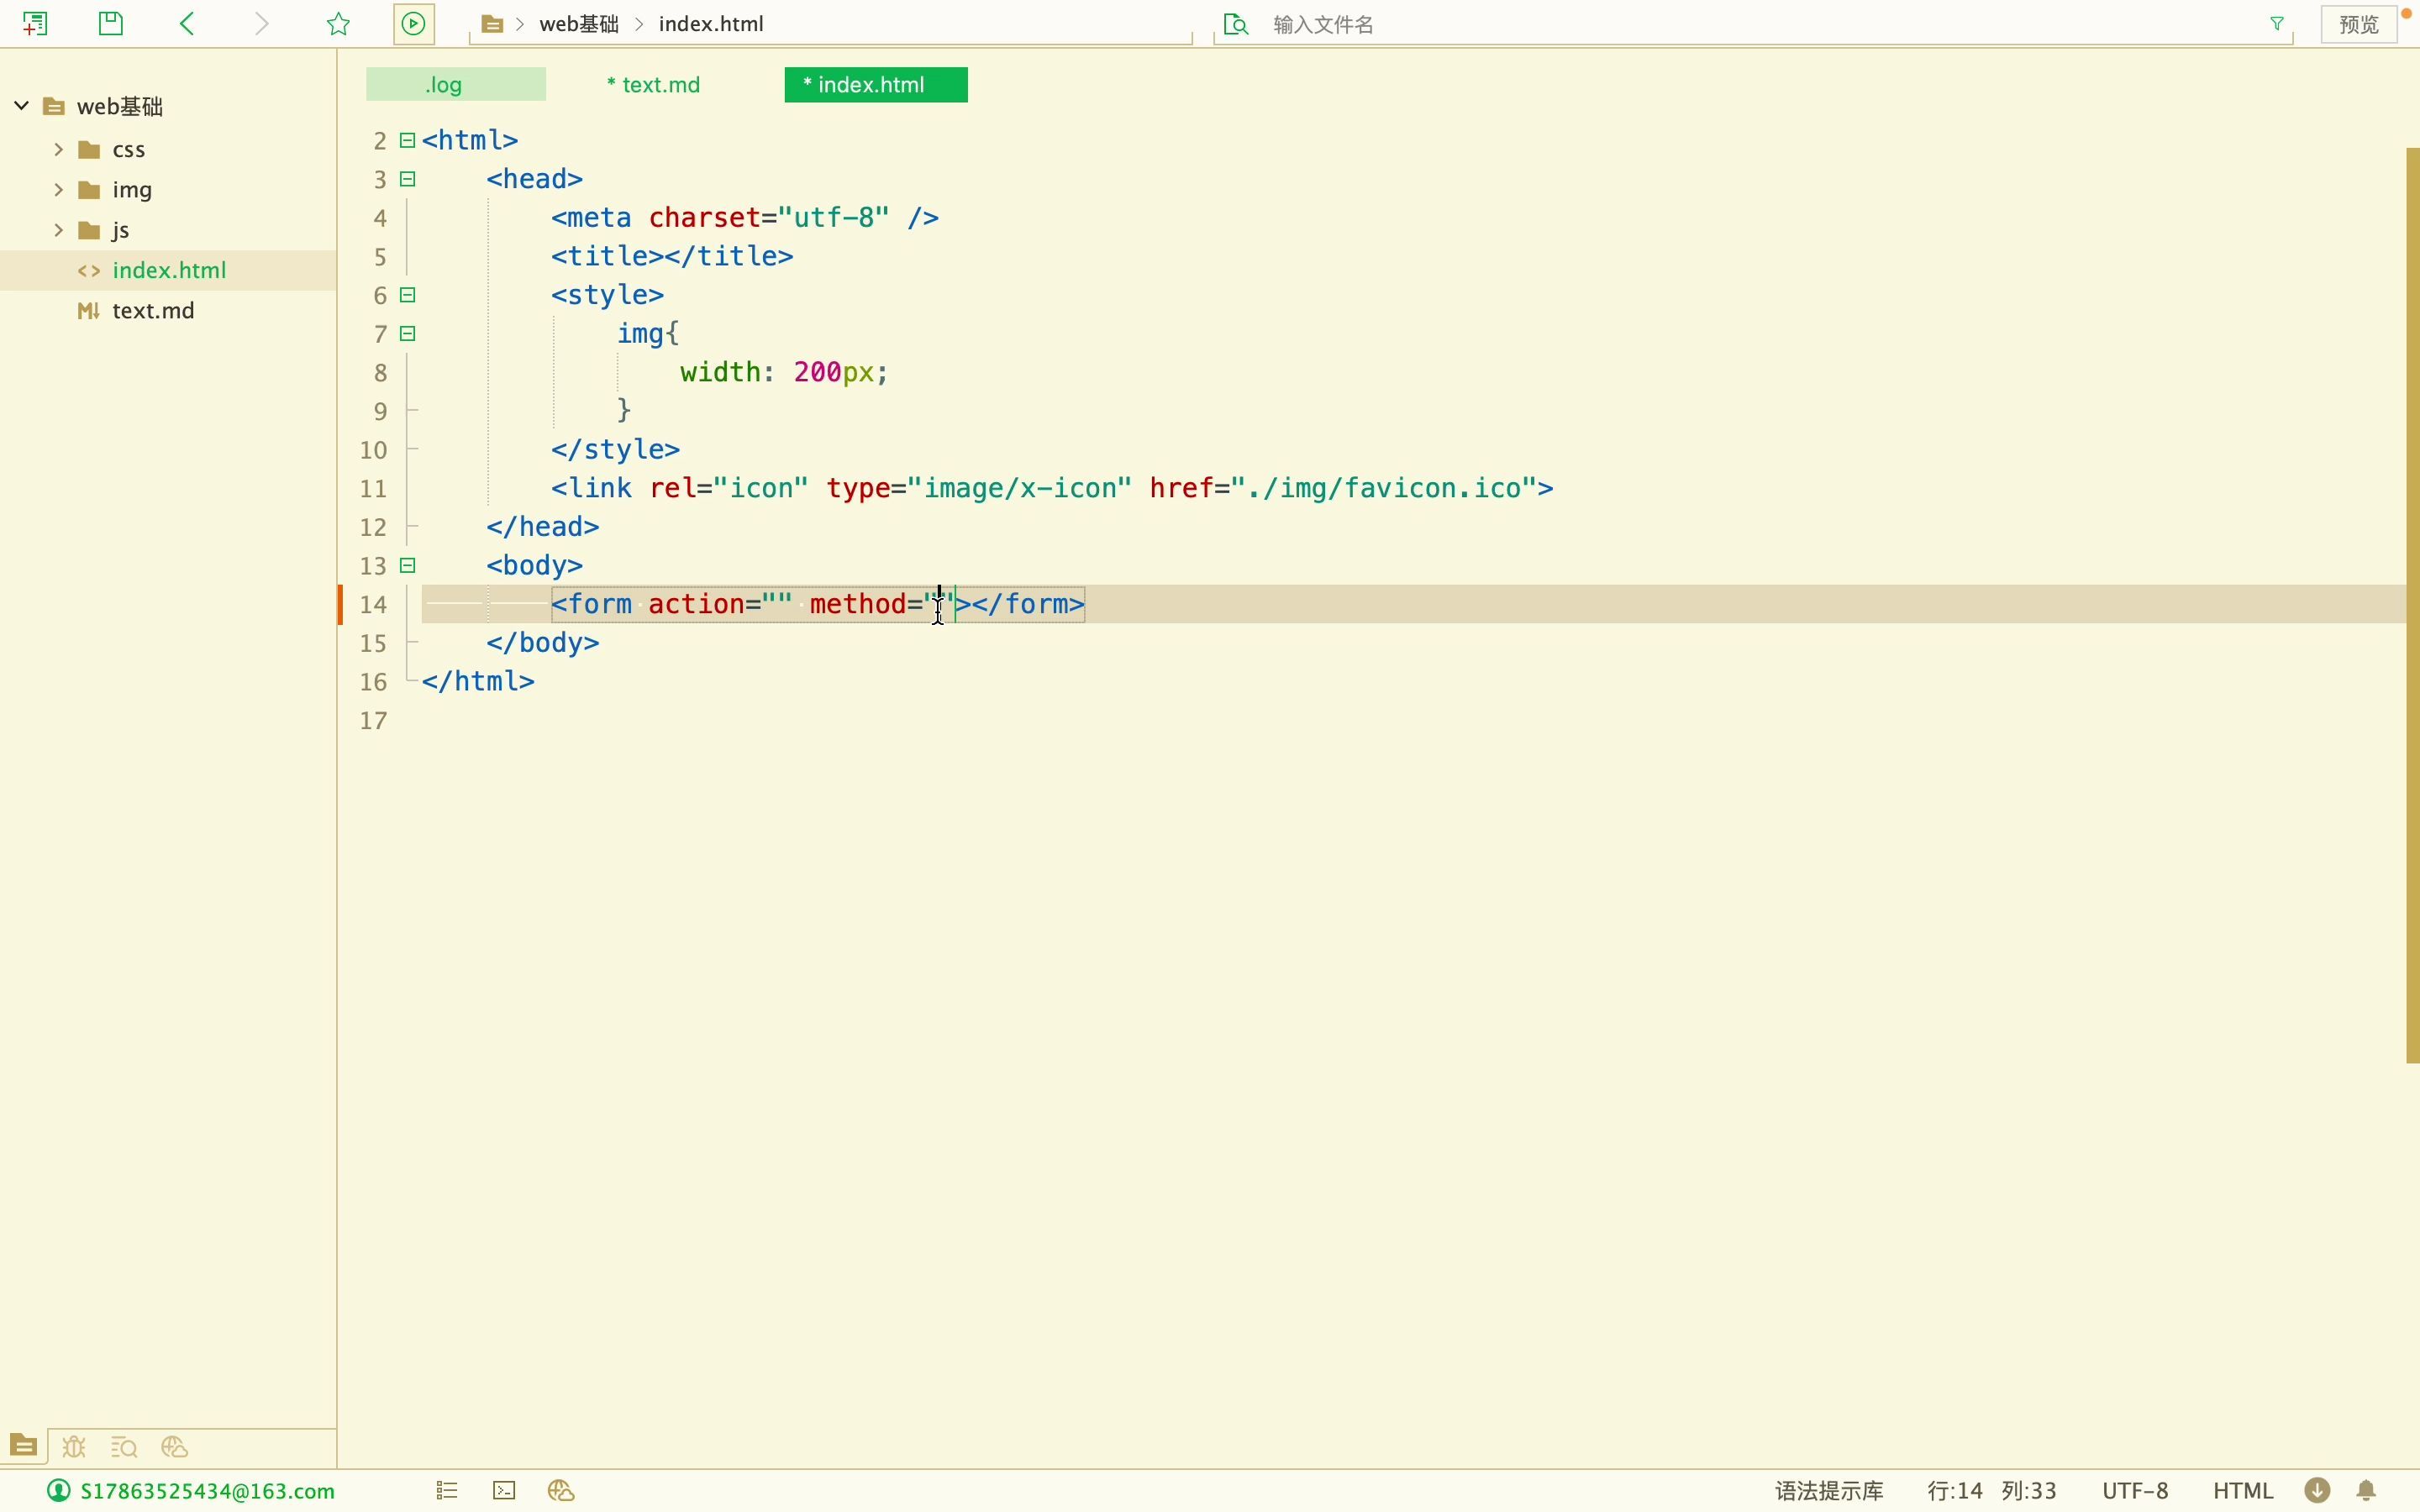Expand the js folder
The height and width of the screenshot is (1512, 2420).
58,230
